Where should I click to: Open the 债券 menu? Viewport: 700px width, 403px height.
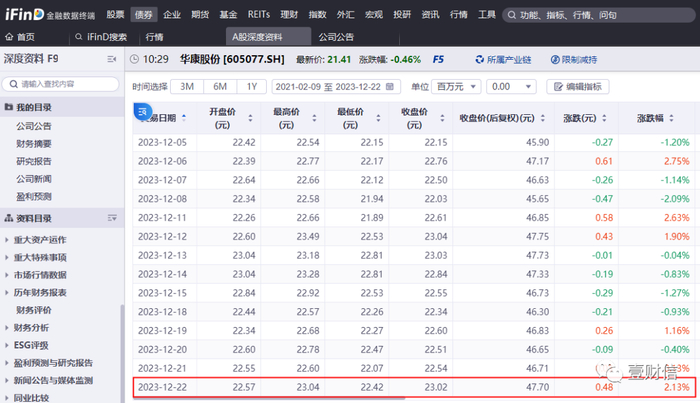pyautogui.click(x=143, y=15)
